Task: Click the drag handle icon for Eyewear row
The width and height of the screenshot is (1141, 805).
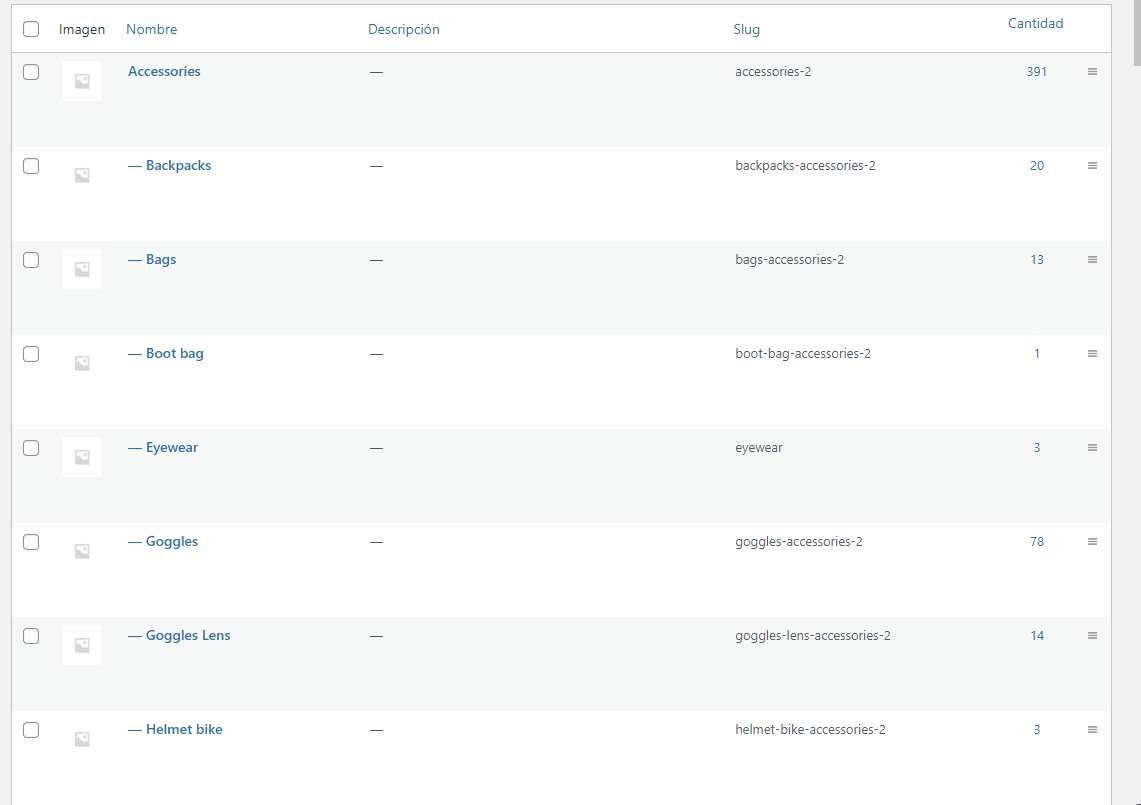Action: pyautogui.click(x=1092, y=447)
